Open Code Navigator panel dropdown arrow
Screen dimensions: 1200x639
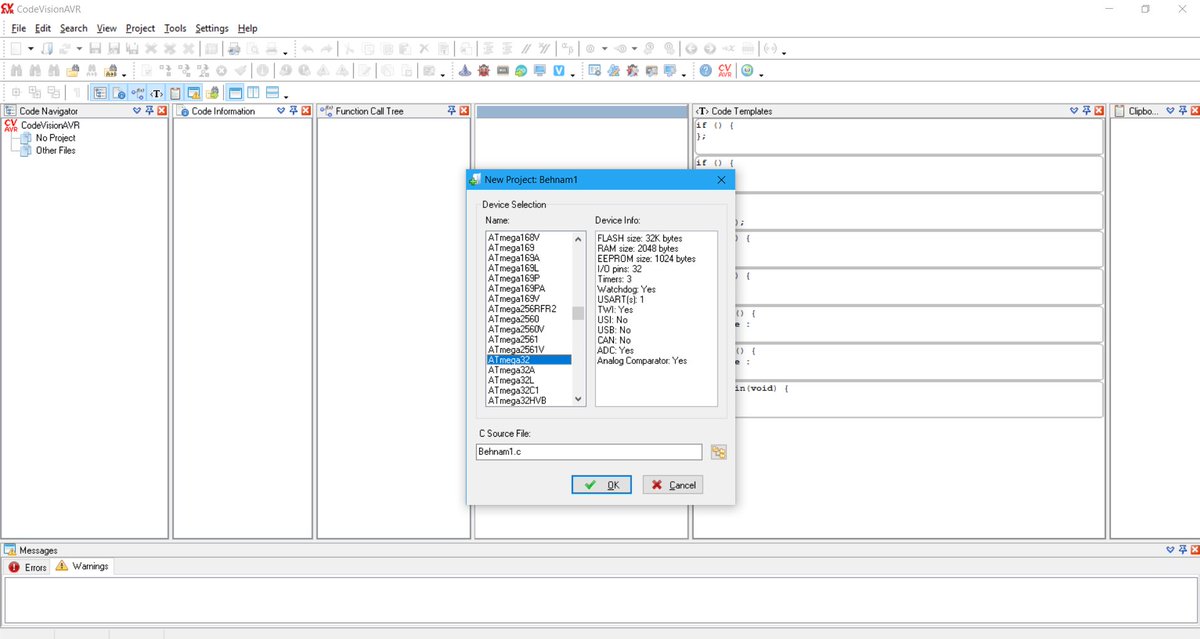coord(137,111)
